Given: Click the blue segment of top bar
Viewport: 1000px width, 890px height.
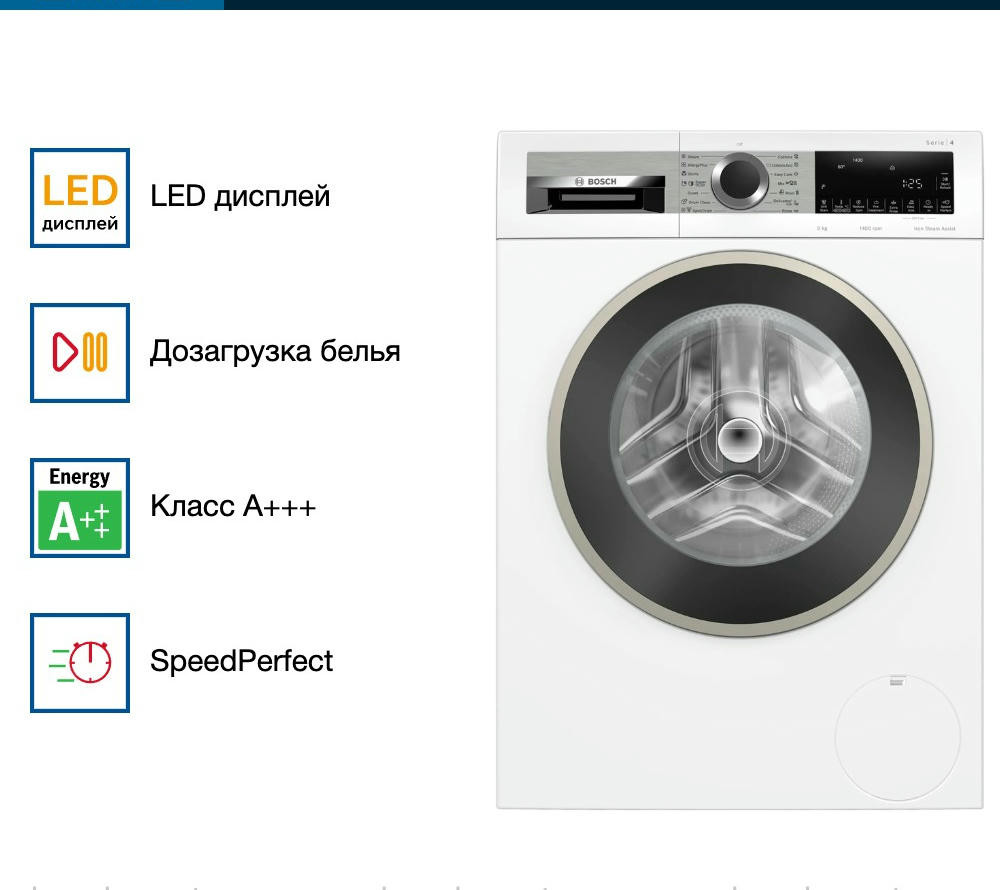Looking at the screenshot, I should click(112, 4).
